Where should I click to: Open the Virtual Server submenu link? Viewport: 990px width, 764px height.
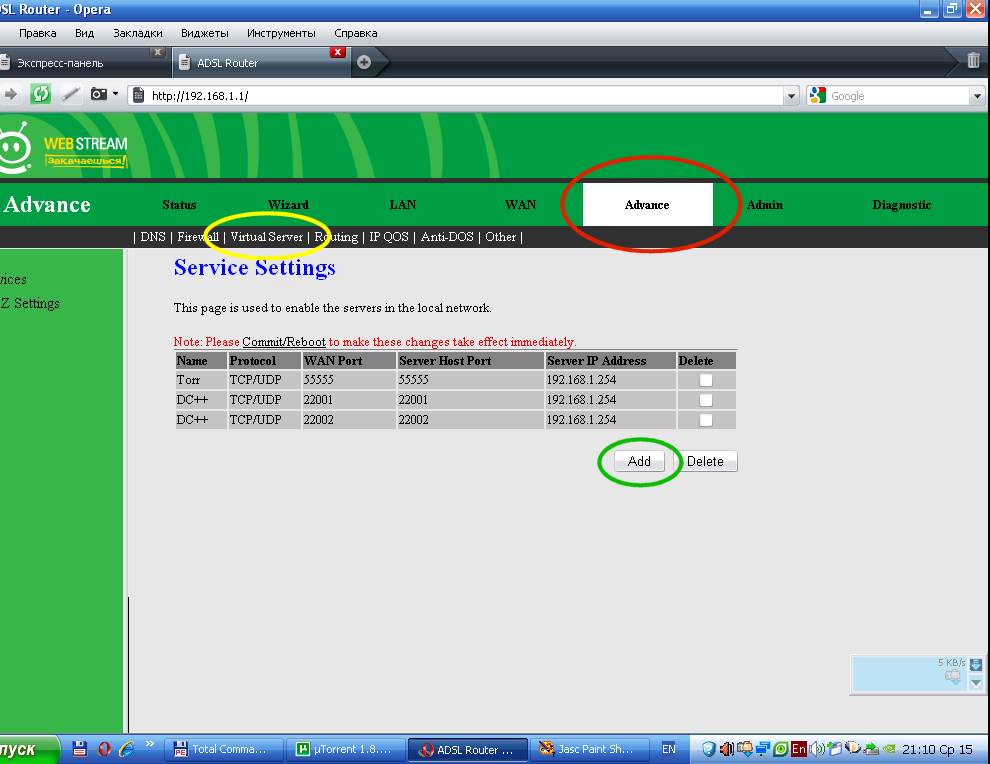click(266, 237)
